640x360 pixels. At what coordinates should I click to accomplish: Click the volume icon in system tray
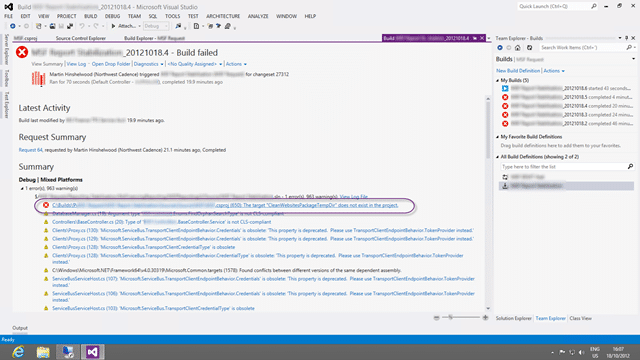(x=582, y=352)
